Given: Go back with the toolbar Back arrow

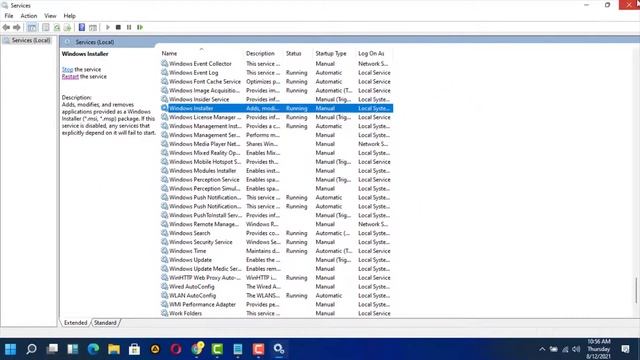Looking at the screenshot, I should (x=6, y=27).
